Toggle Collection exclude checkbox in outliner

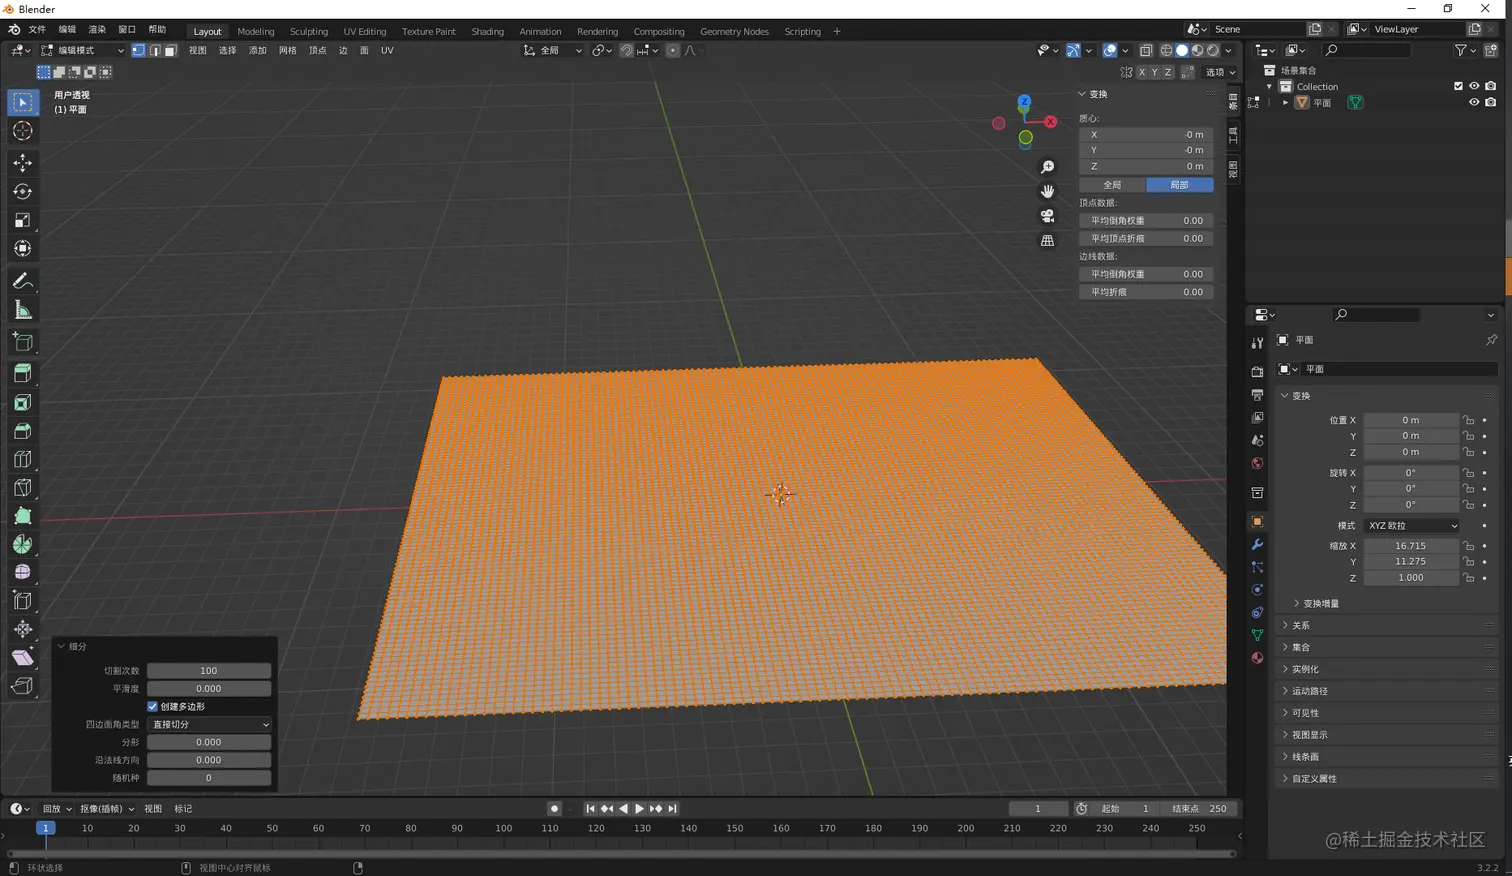tap(1458, 86)
